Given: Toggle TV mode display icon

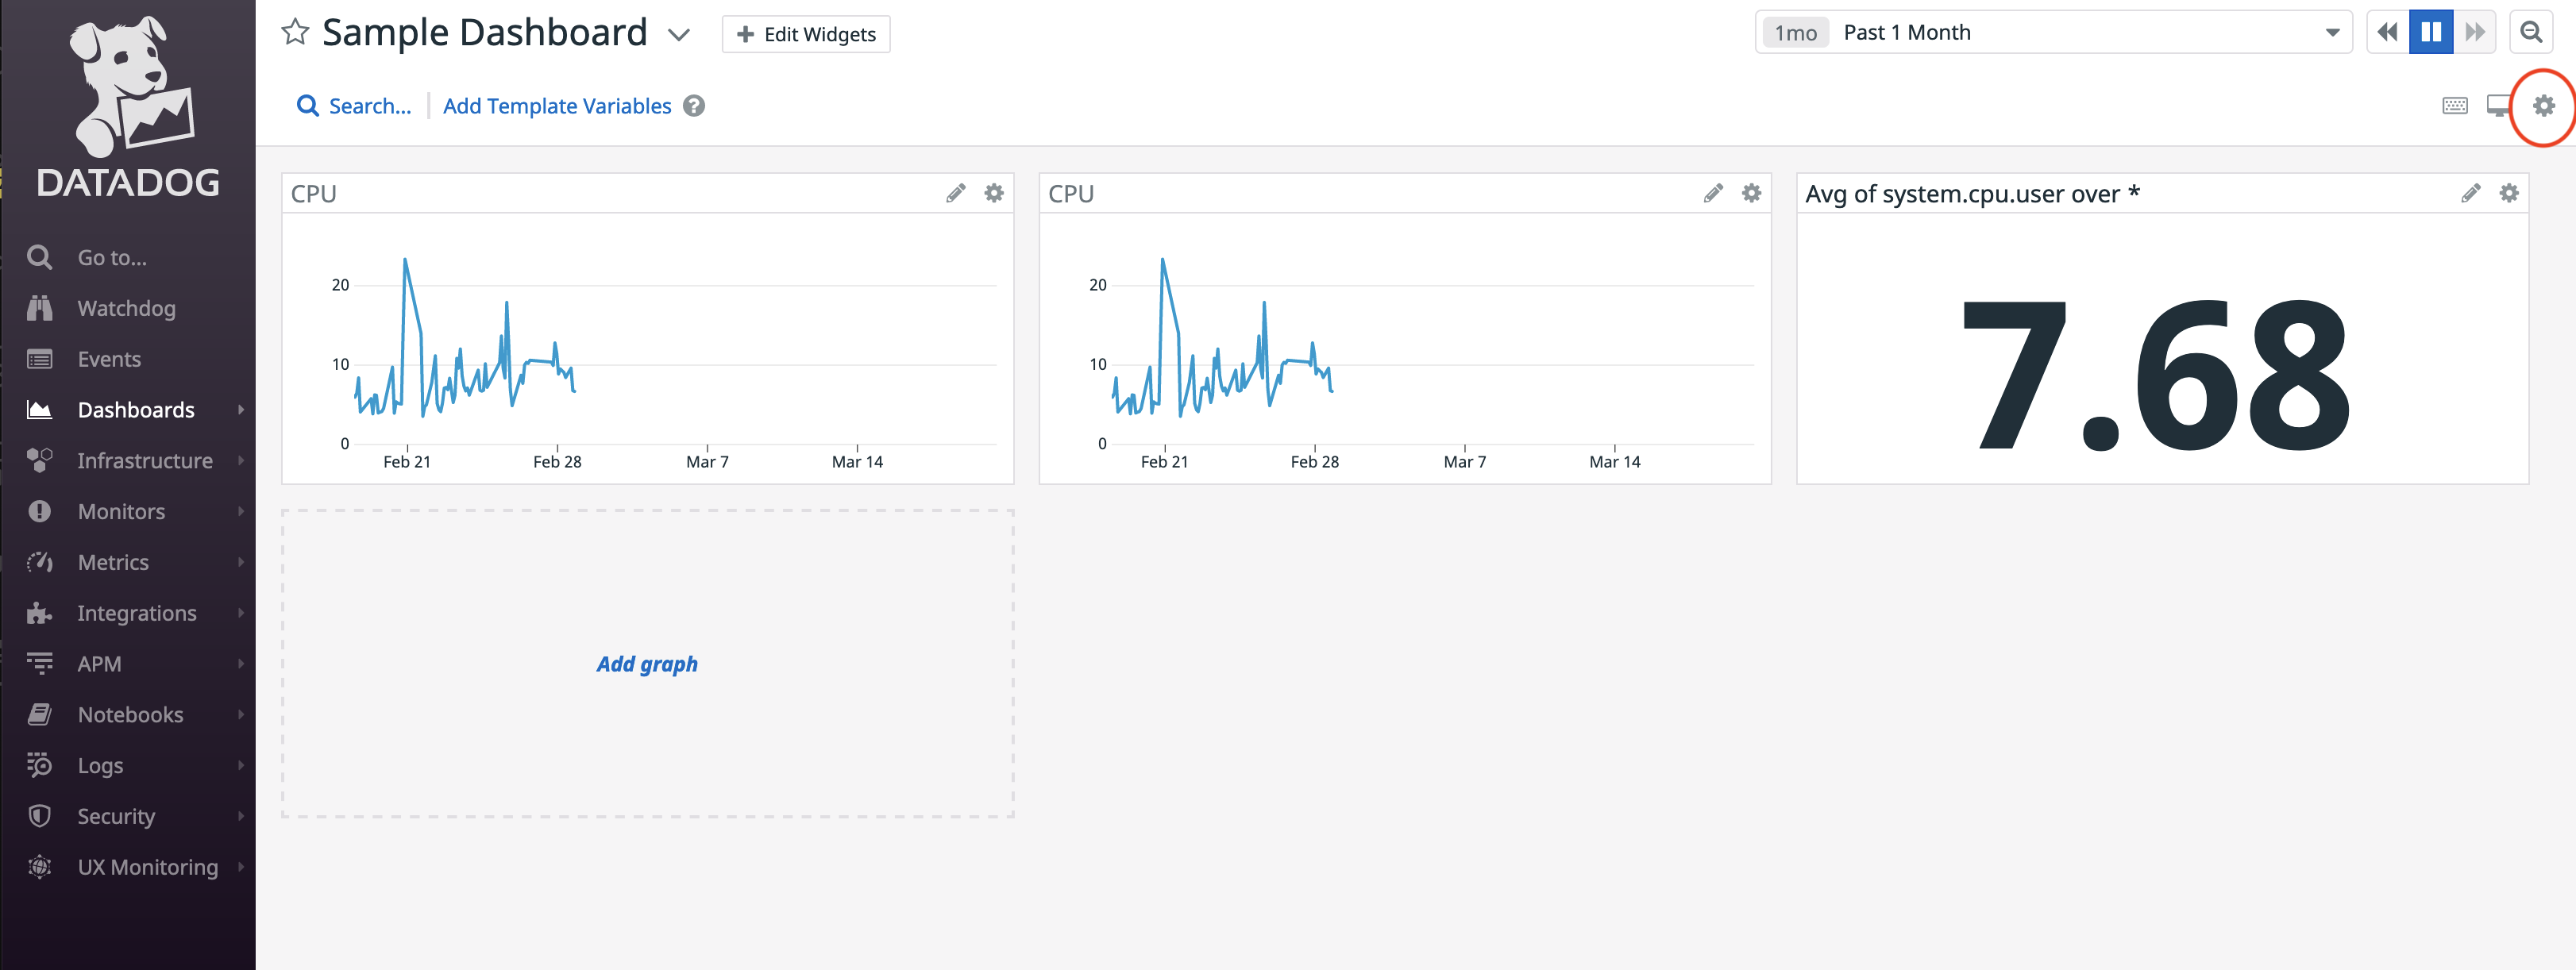Looking at the screenshot, I should pyautogui.click(x=2497, y=106).
